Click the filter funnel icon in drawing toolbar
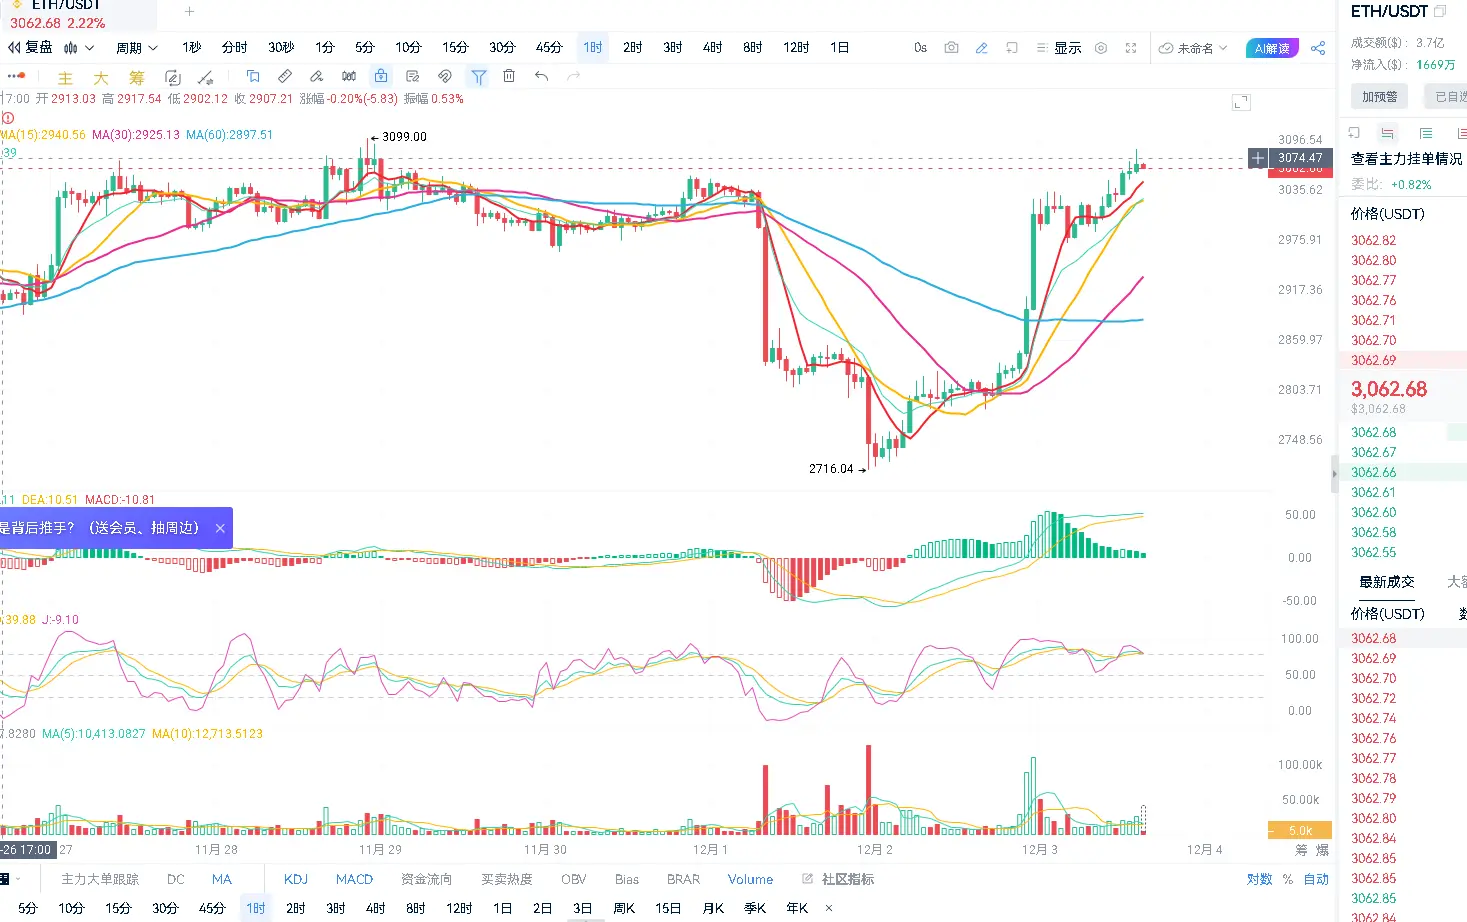The image size is (1467, 922). (x=479, y=76)
